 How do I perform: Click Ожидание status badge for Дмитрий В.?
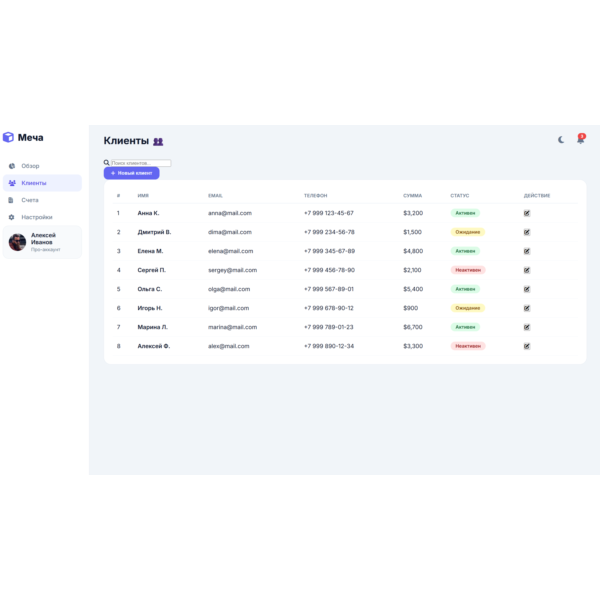(468, 232)
